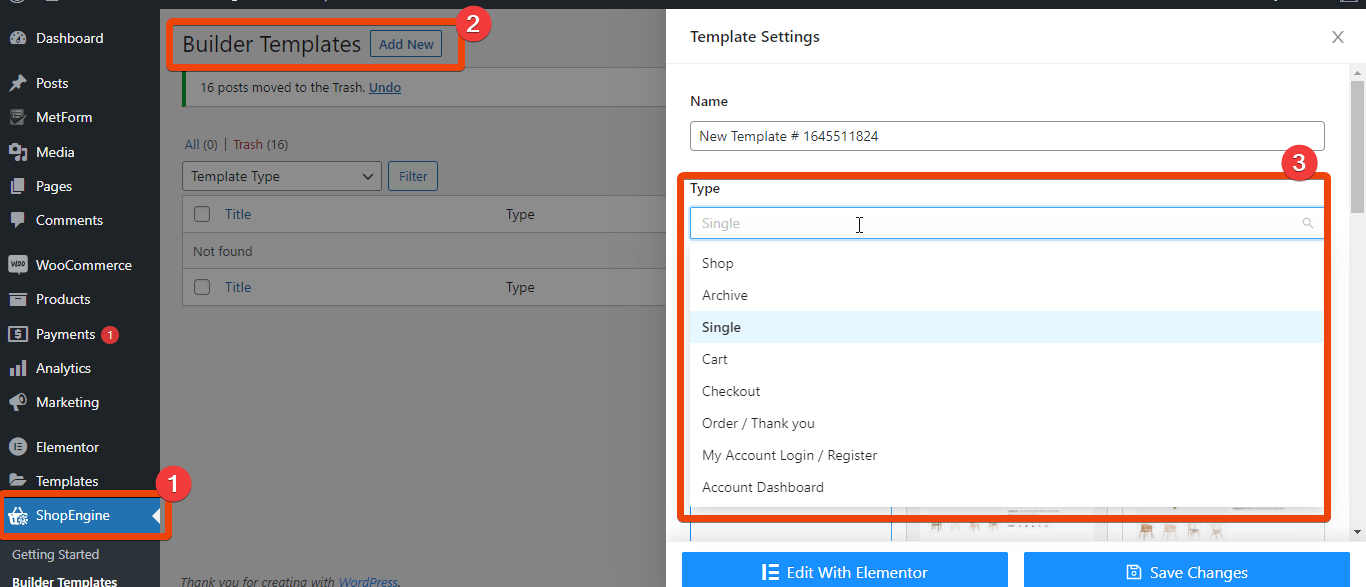The width and height of the screenshot is (1366, 587).
Task: Close the Template Settings panel
Action: 1337,37
